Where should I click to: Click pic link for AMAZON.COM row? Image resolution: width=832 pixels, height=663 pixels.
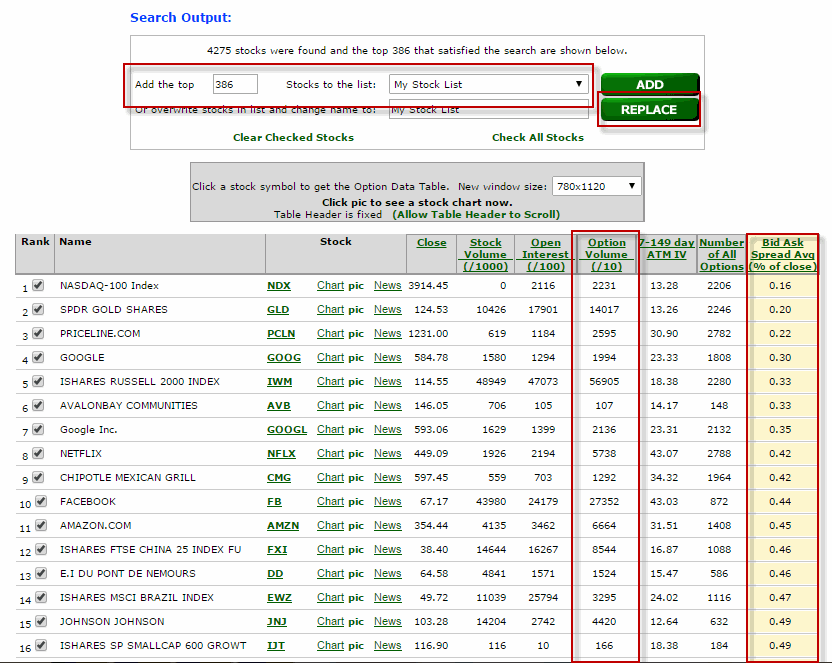(356, 526)
